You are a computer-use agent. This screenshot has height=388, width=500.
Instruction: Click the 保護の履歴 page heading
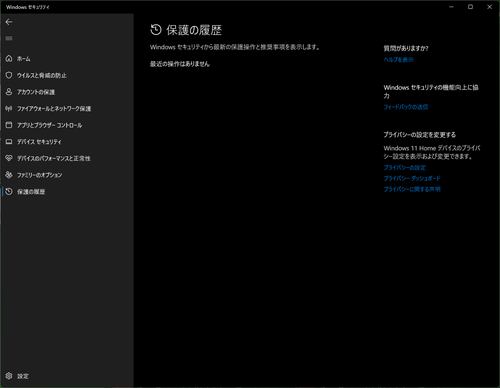(x=194, y=30)
